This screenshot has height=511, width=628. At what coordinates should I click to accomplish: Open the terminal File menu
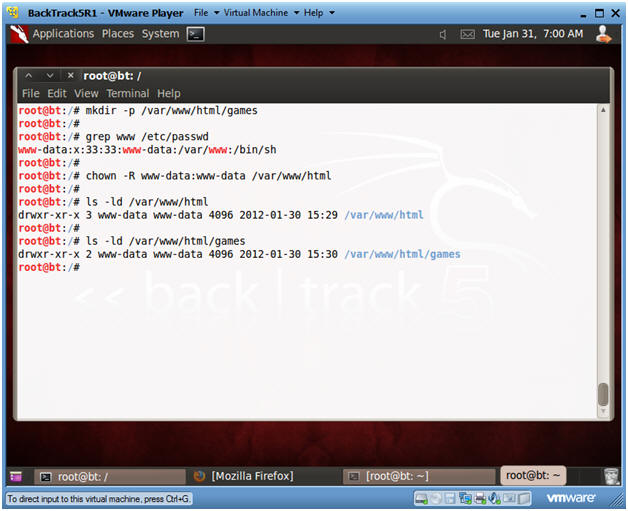tap(30, 93)
